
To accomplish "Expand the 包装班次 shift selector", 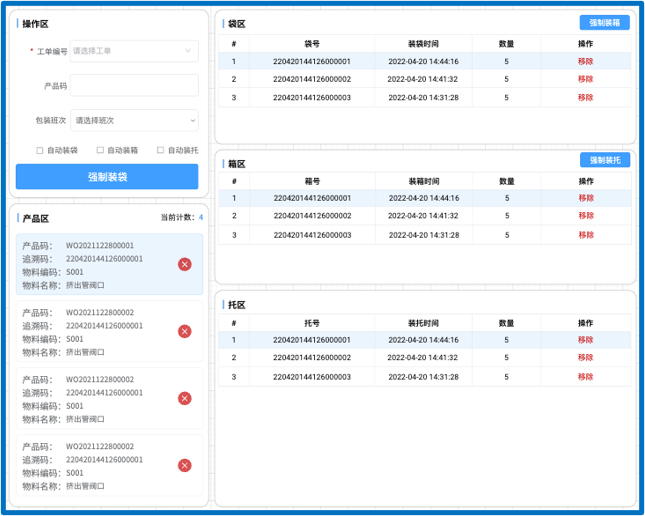I will (134, 120).
